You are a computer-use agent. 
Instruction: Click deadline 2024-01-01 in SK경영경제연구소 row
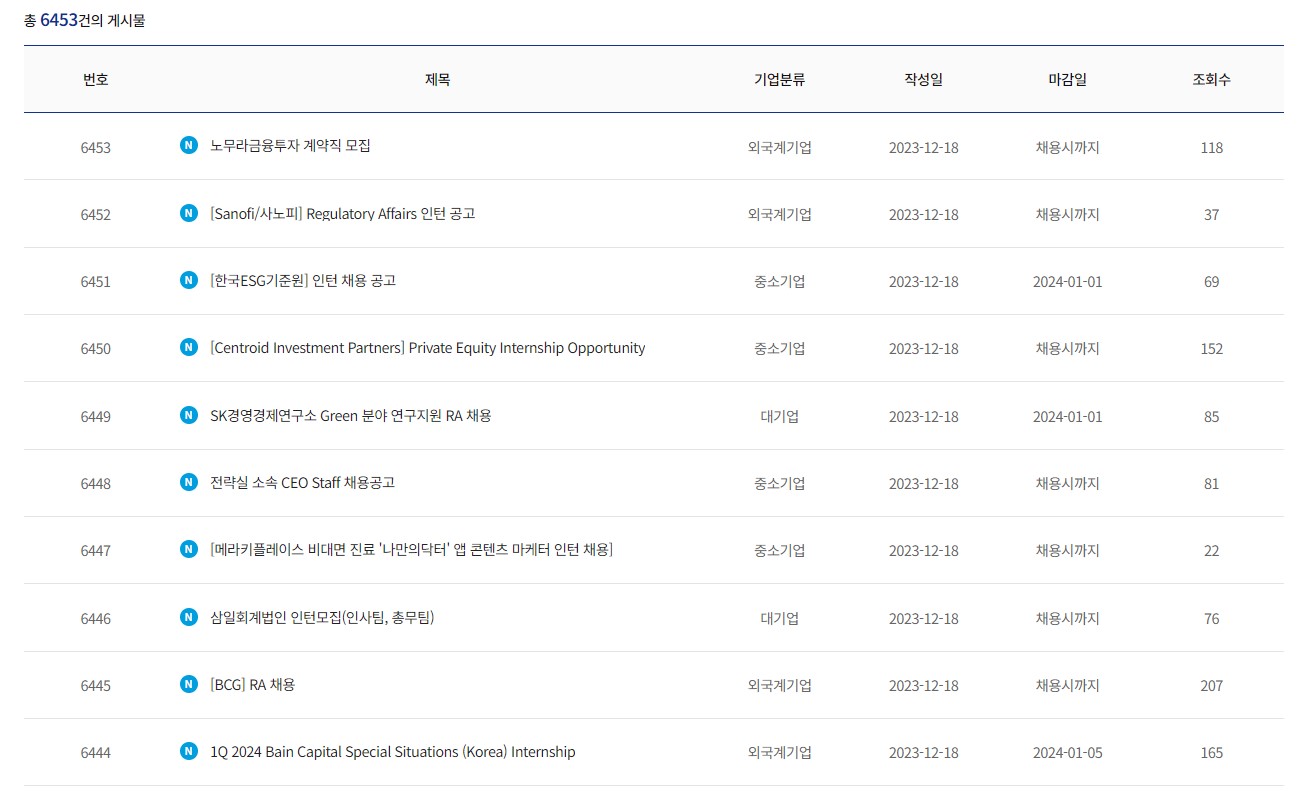coord(1067,417)
